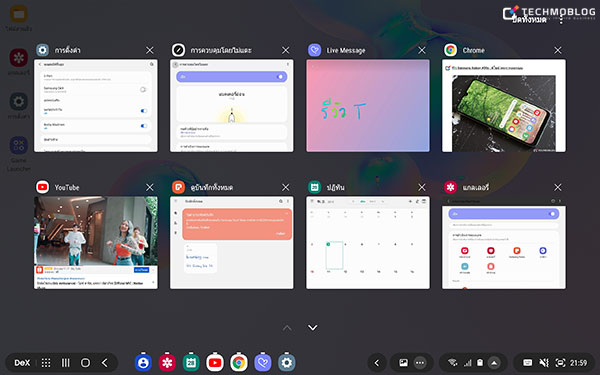Tap the back arrow next to home icon

[x=105, y=363]
